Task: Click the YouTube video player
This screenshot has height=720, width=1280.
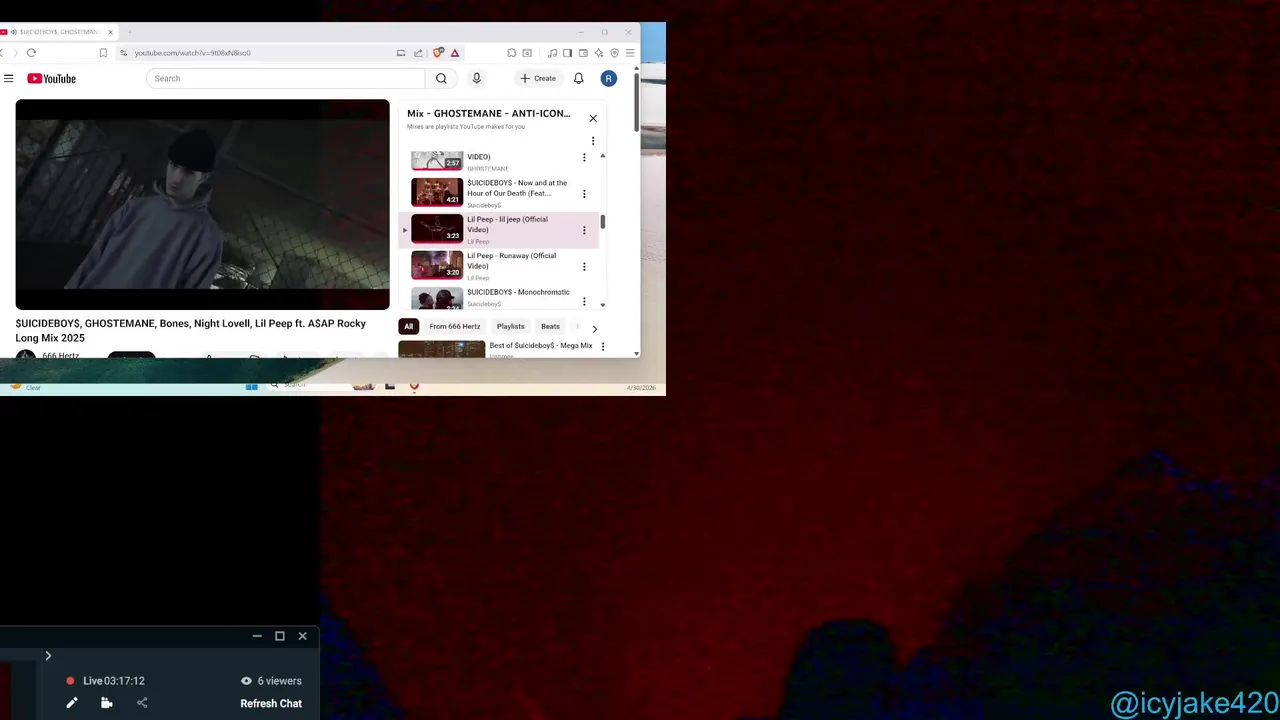Action: [202, 204]
